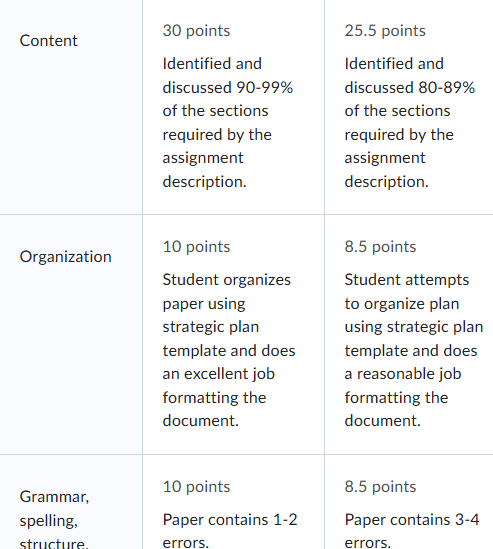
Task: Click 'Student attempts to organize plan' text
Action: click(x=407, y=292)
